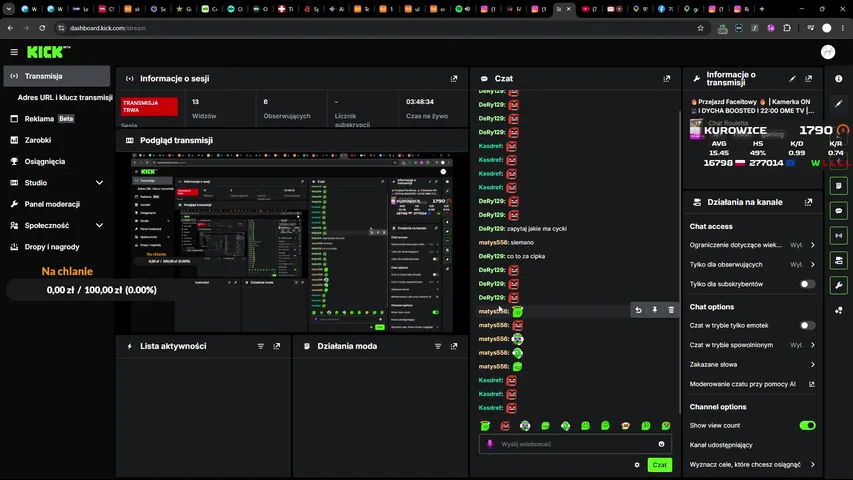Pick the red angry emote in quick bar
Image resolution: width=853 pixels, height=480 pixels.
click(505, 426)
